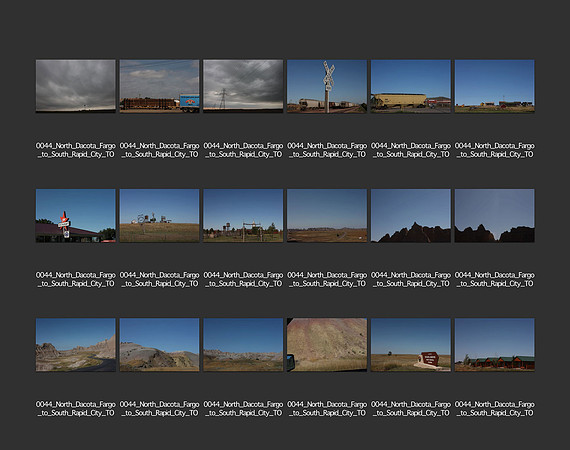This screenshot has height=450, width=570.
Task: Open the reddish hill through car window photo
Action: (x=327, y=345)
